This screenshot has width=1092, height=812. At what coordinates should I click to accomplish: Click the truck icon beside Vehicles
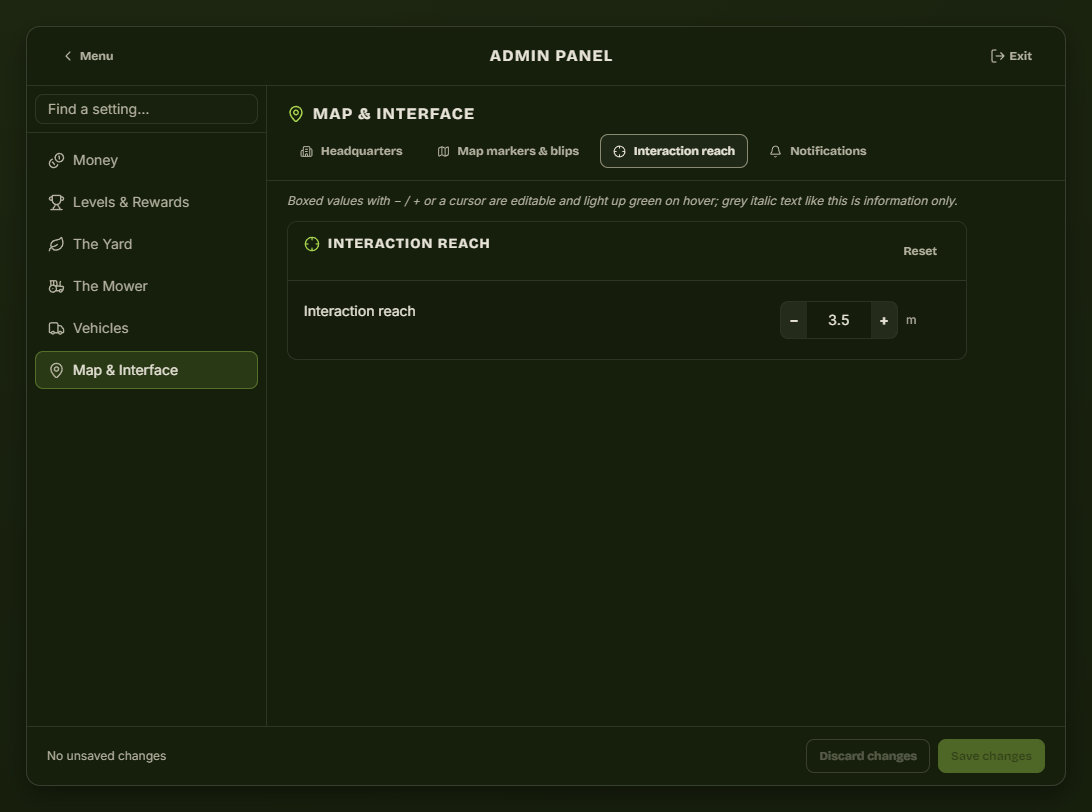tap(56, 328)
